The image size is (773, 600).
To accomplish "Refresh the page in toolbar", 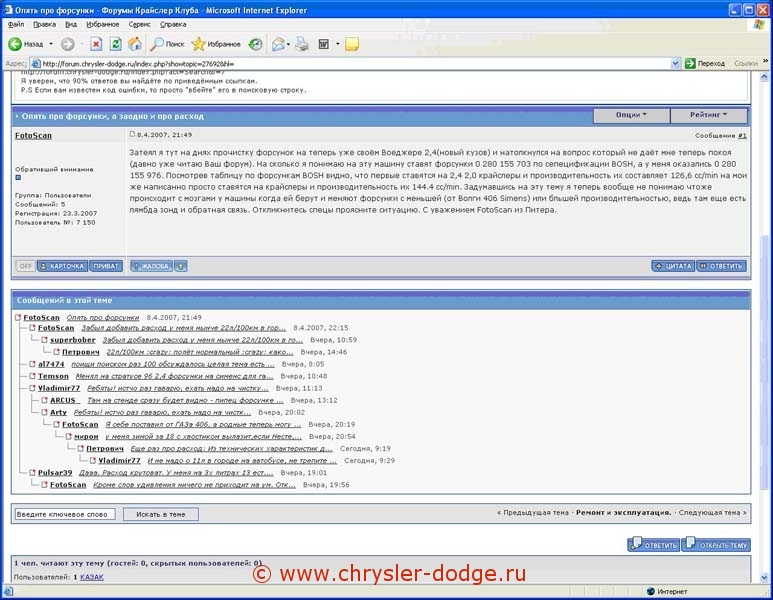I will pyautogui.click(x=115, y=44).
